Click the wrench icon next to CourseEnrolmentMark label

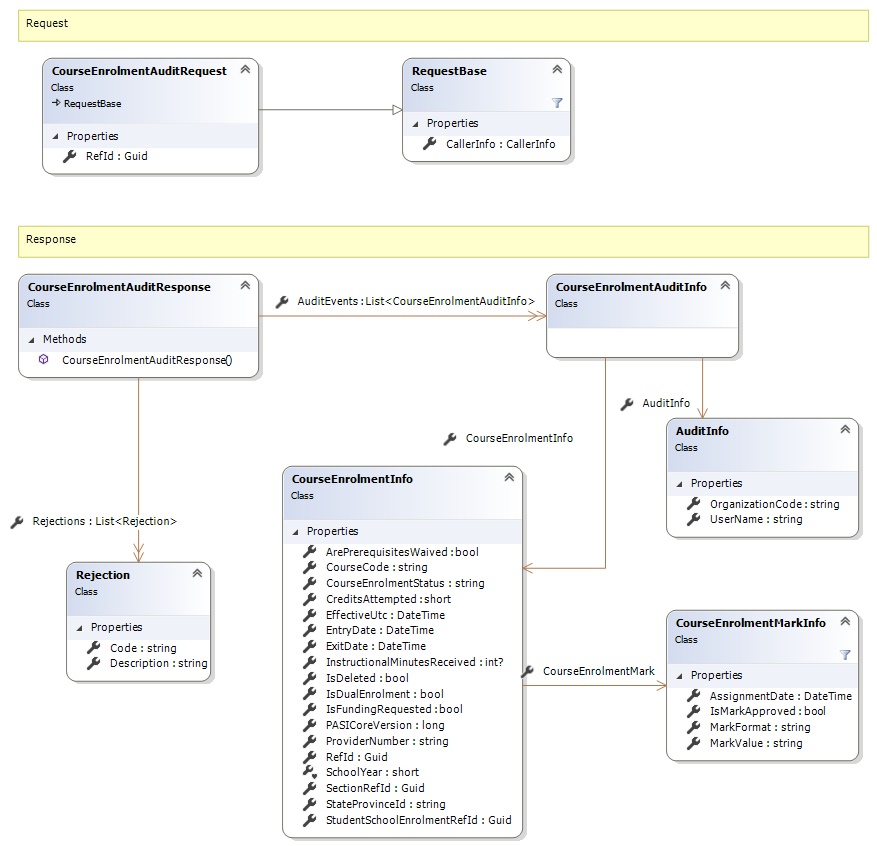point(528,672)
